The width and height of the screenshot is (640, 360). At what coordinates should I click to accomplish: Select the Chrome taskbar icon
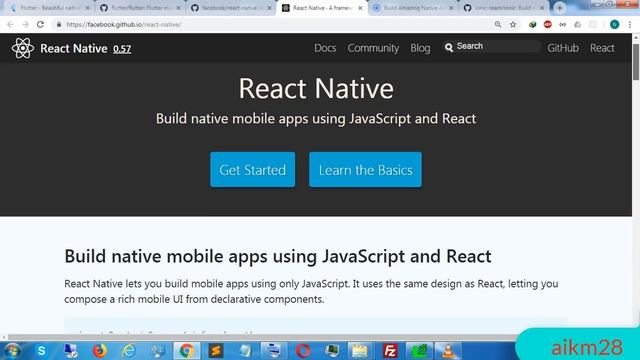(x=187, y=351)
